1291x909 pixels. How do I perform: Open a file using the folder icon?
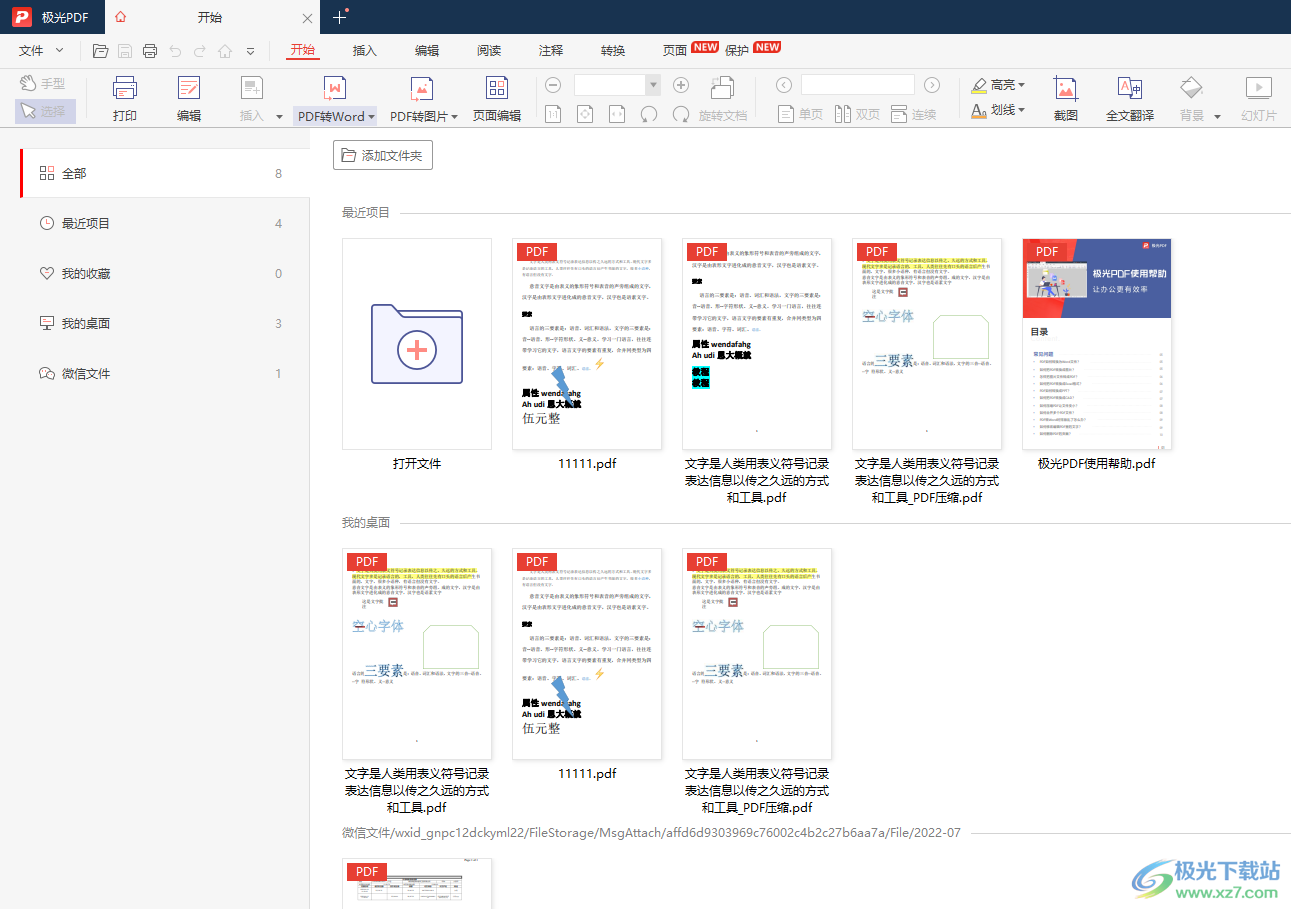click(100, 51)
